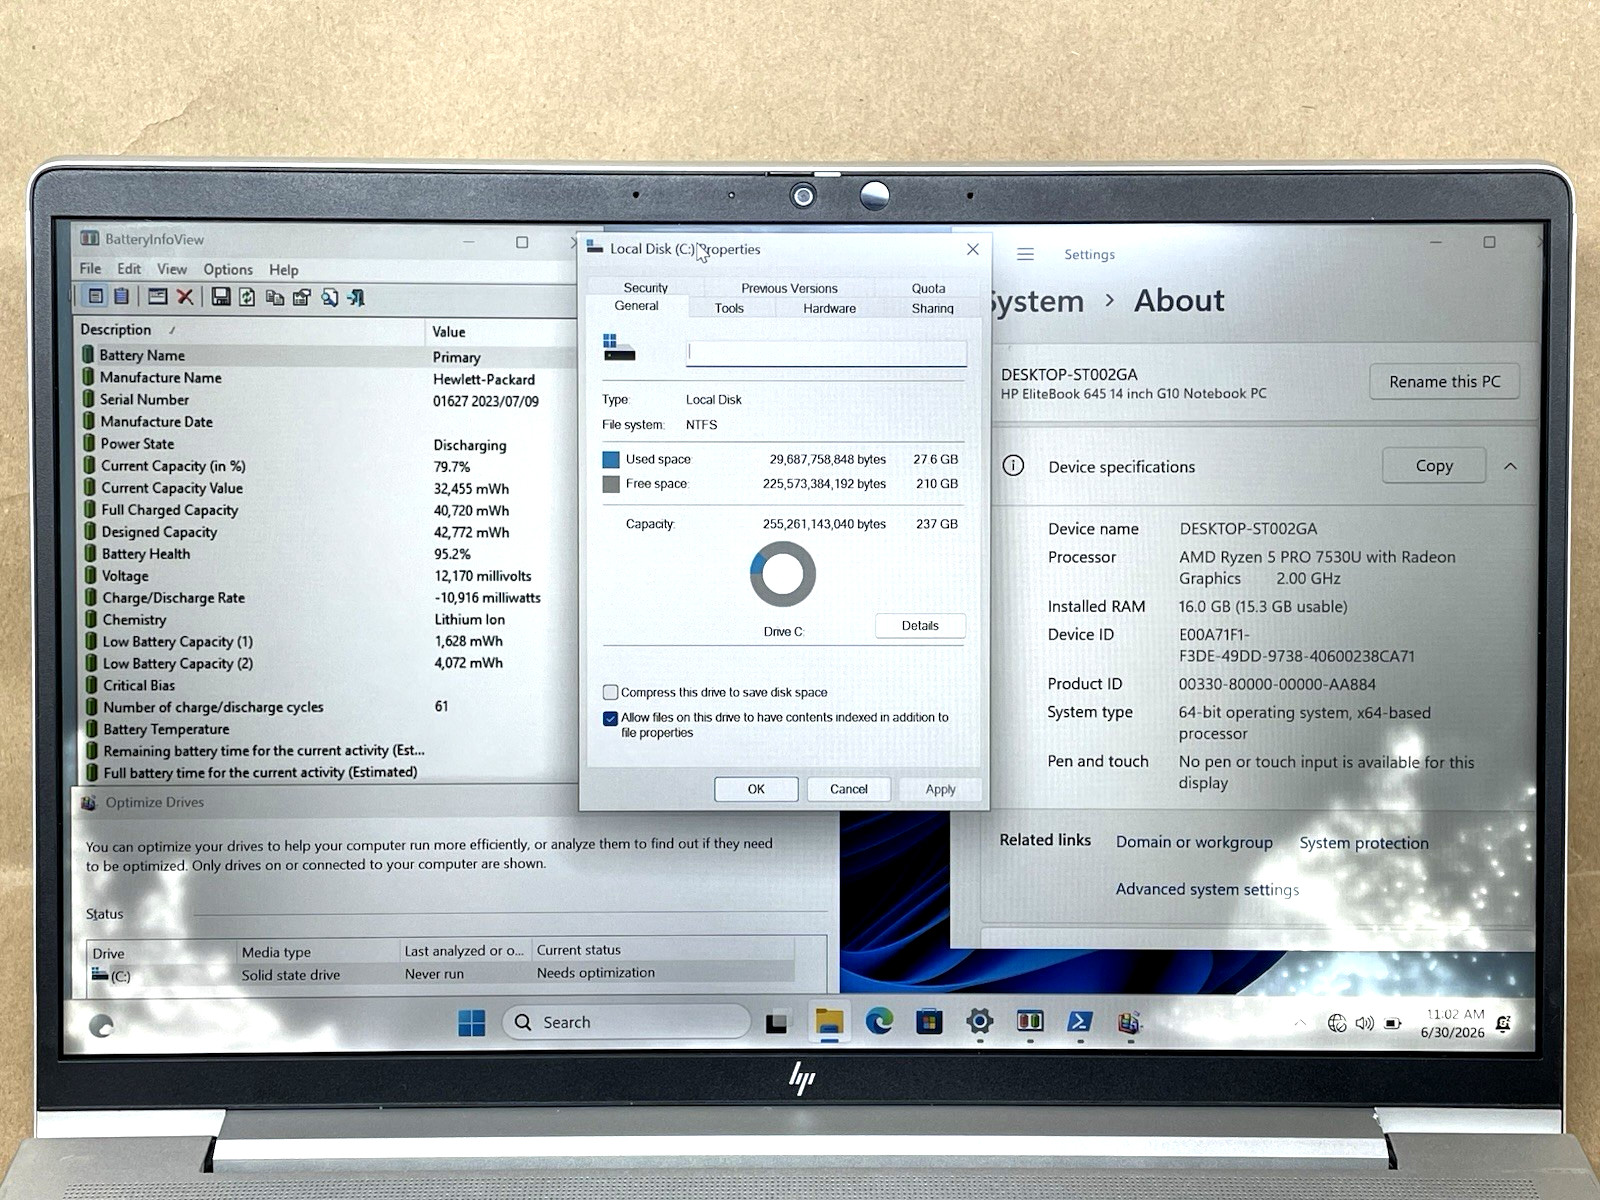This screenshot has width=1600, height=1200.
Task: Open the Options menu in BatteryInfoView
Action: [x=228, y=269]
